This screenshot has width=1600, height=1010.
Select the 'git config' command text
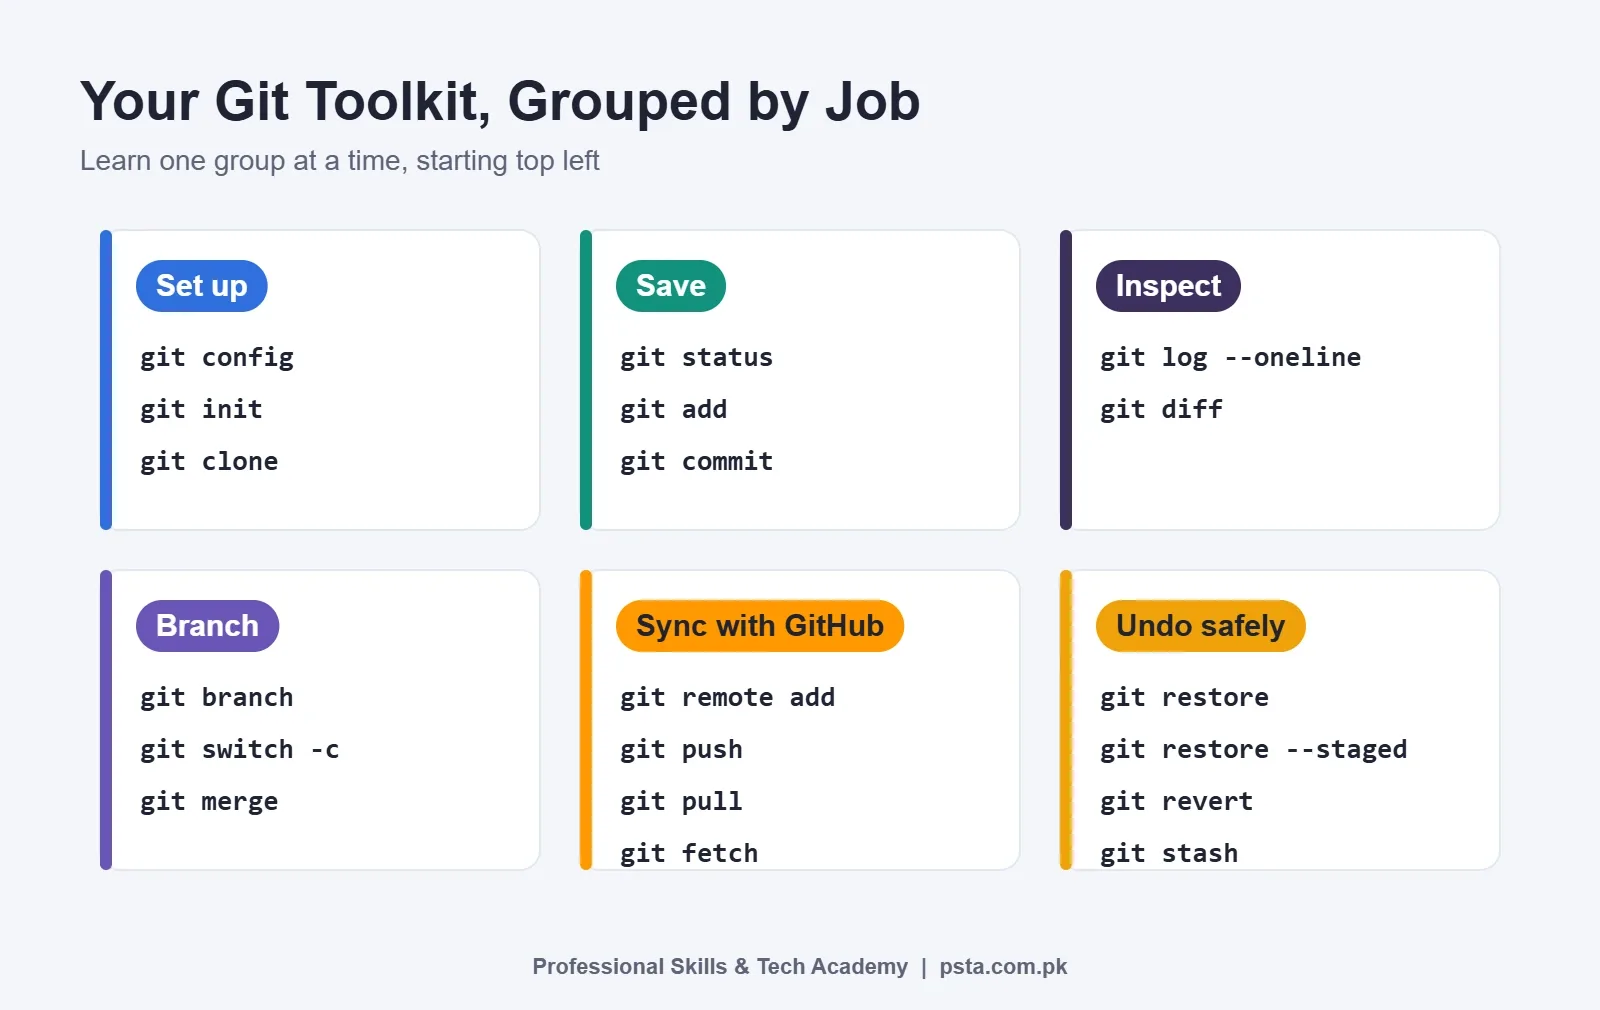click(217, 358)
